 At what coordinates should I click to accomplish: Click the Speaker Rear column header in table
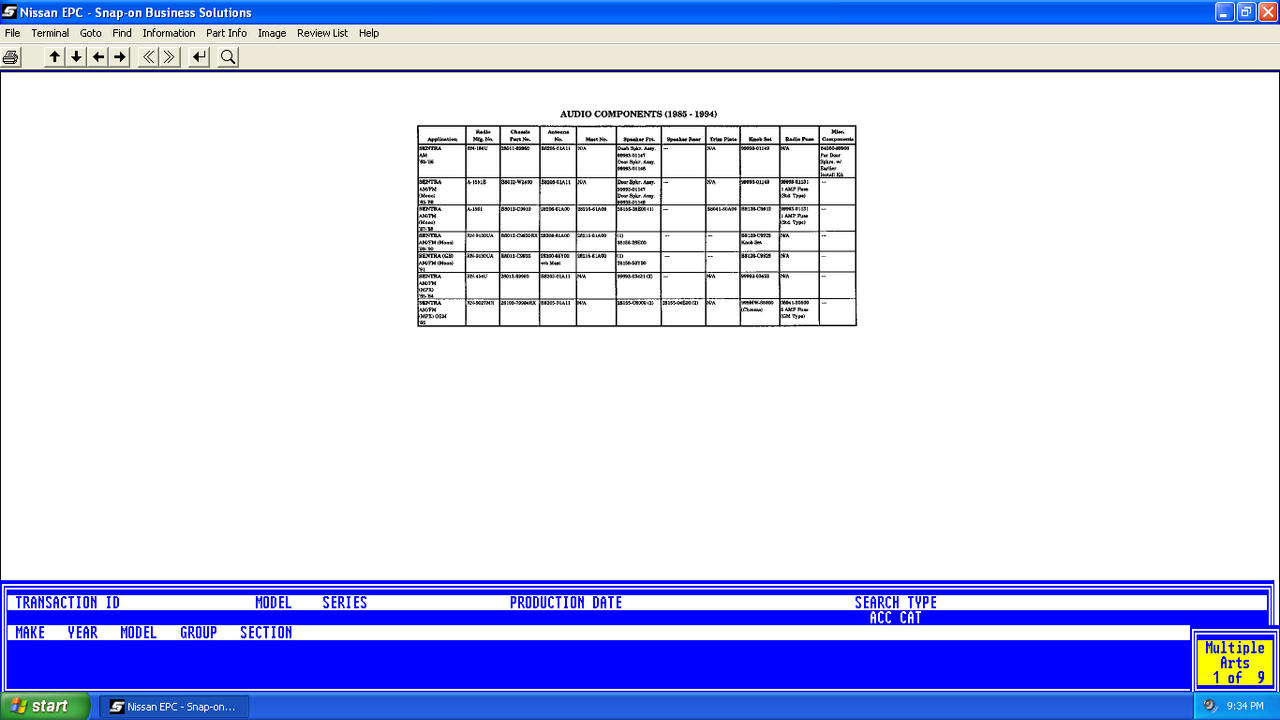point(683,139)
